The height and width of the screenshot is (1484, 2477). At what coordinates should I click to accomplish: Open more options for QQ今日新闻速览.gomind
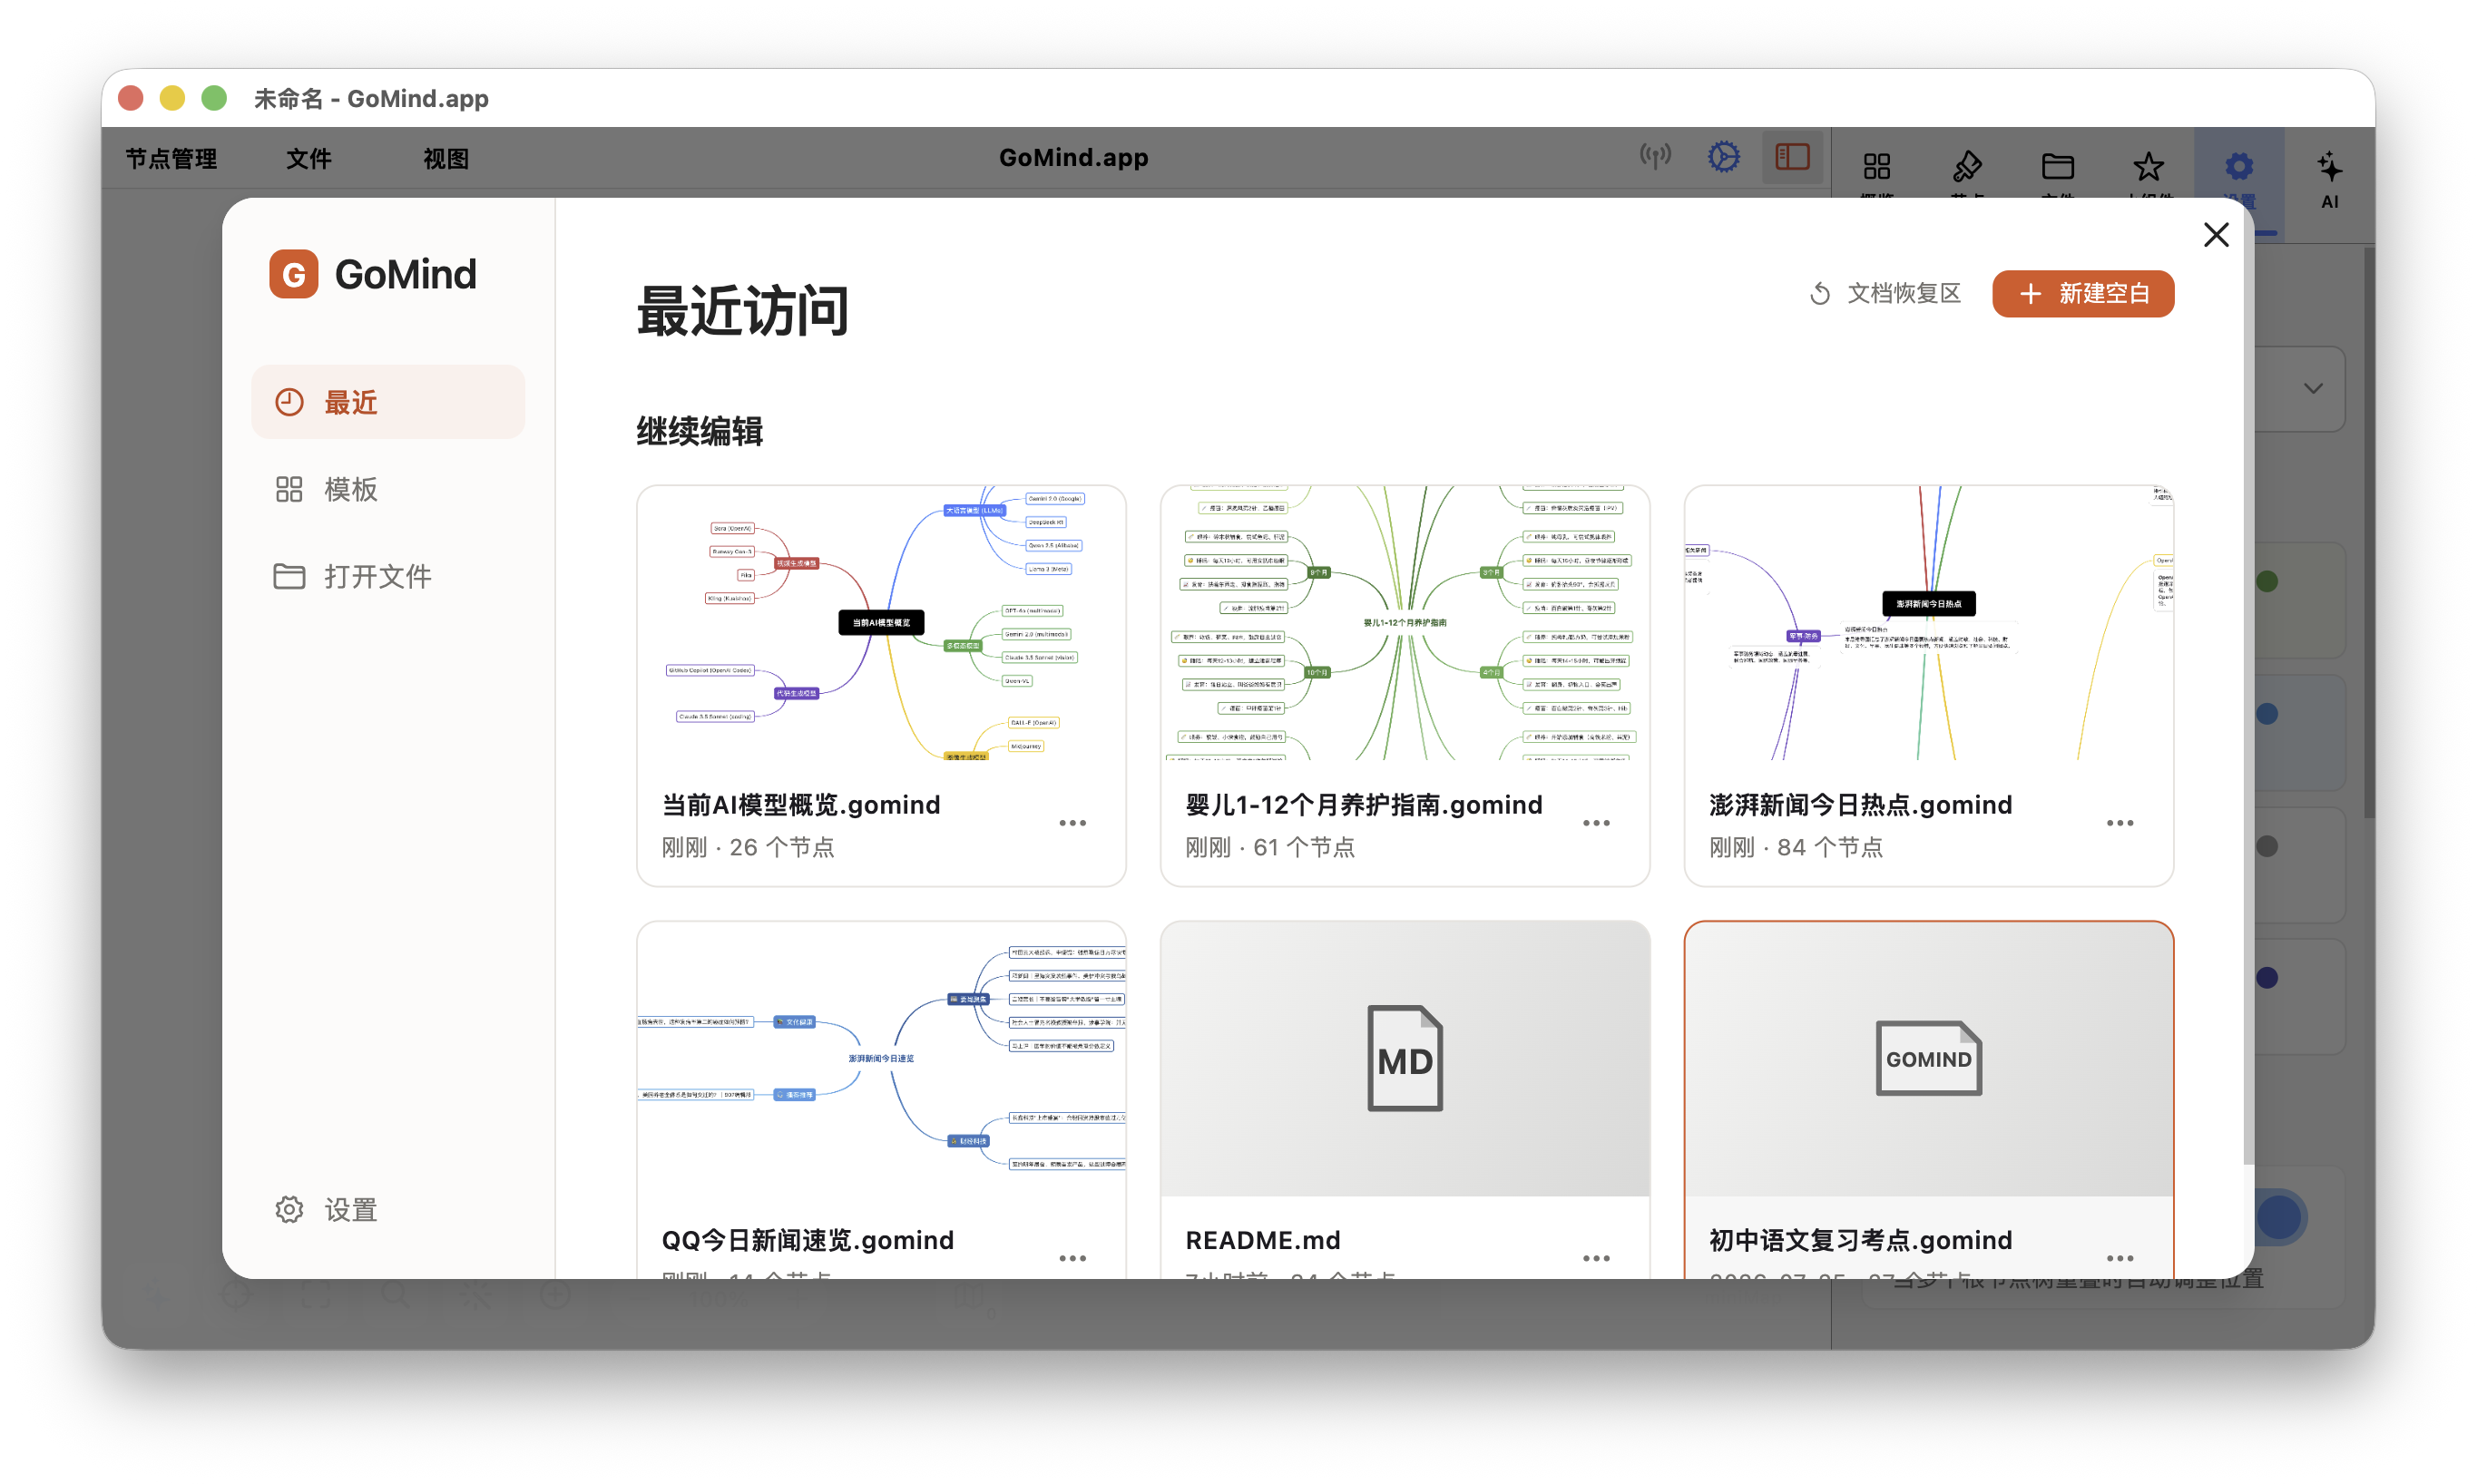click(1072, 1258)
